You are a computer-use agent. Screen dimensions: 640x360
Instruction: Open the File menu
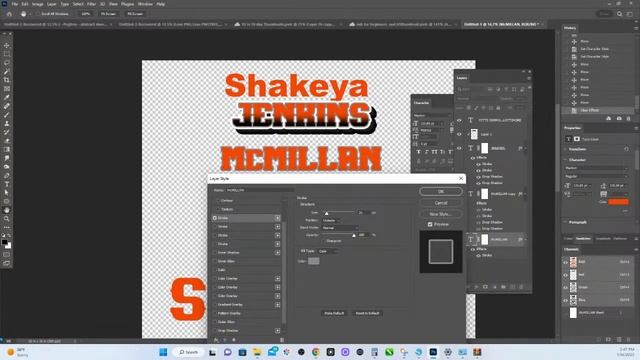14,4
